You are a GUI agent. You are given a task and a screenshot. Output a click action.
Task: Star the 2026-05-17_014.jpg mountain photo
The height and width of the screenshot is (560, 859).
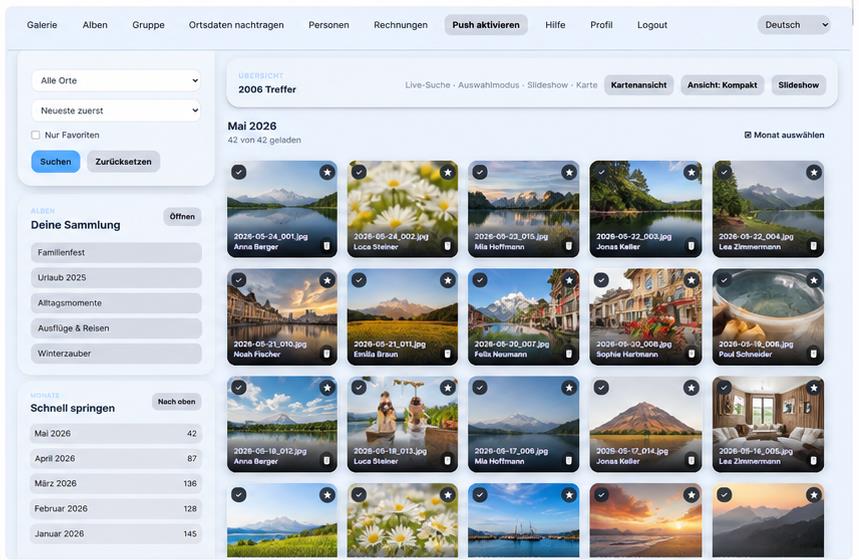tap(691, 387)
